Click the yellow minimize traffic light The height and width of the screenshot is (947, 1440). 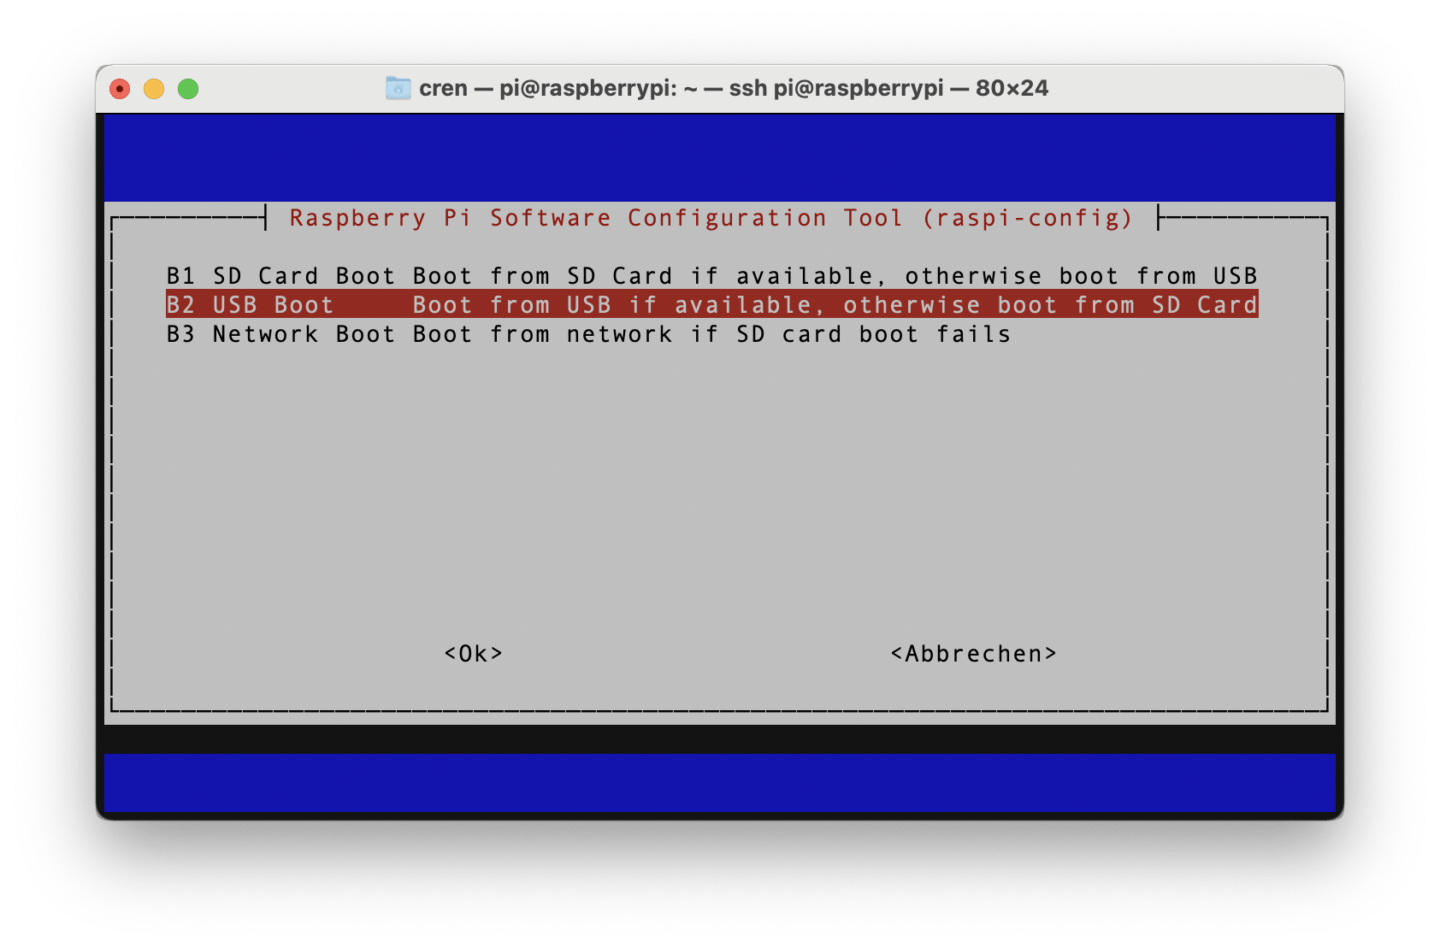[x=153, y=88]
